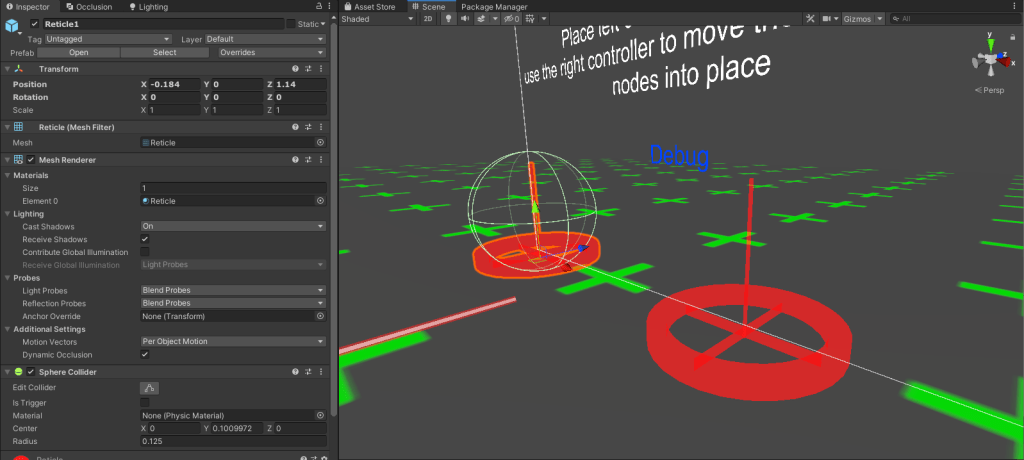1024x460 pixels.
Task: Open the Cast Shadows dropdown
Action: click(232, 227)
